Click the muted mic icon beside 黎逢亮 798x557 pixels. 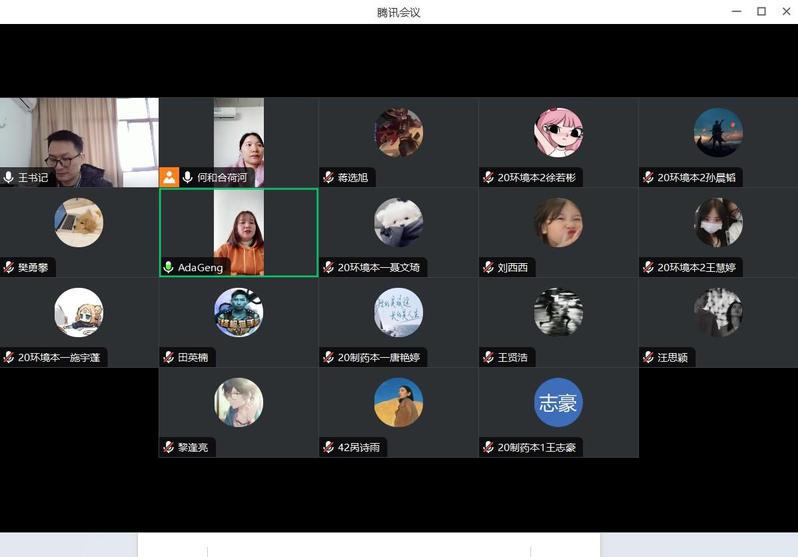point(168,447)
